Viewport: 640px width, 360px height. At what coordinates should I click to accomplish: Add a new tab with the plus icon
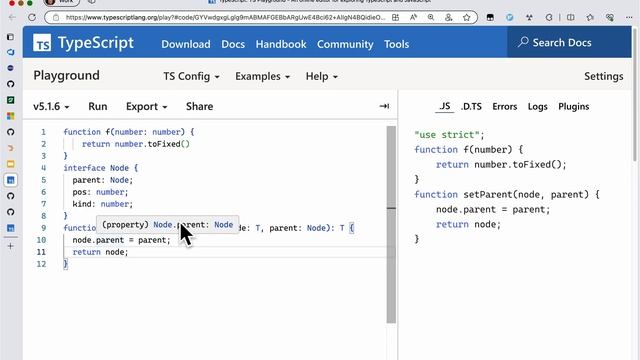point(11,246)
